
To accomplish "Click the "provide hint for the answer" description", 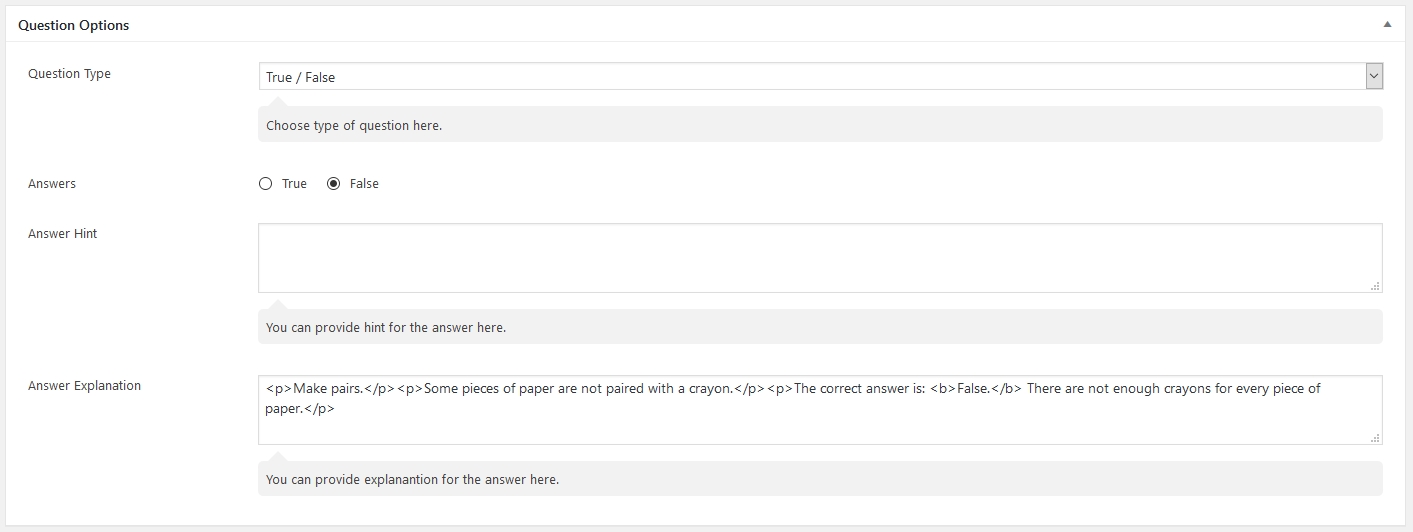I will click(x=386, y=328).
